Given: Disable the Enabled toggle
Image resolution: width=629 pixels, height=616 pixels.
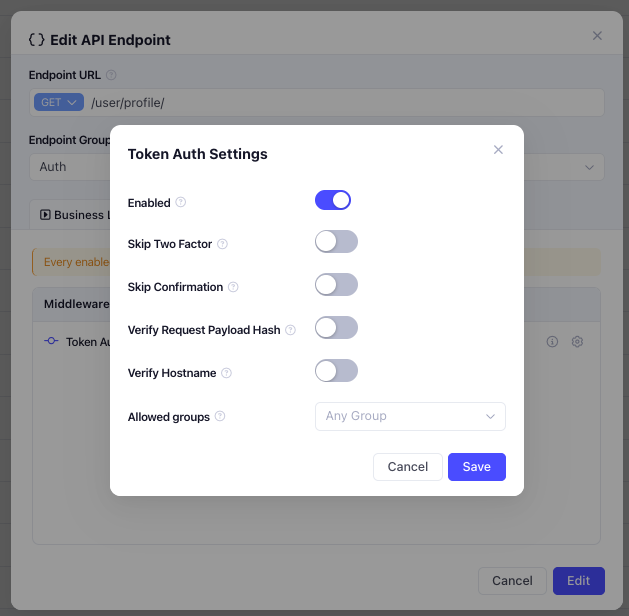Looking at the screenshot, I should (x=333, y=200).
